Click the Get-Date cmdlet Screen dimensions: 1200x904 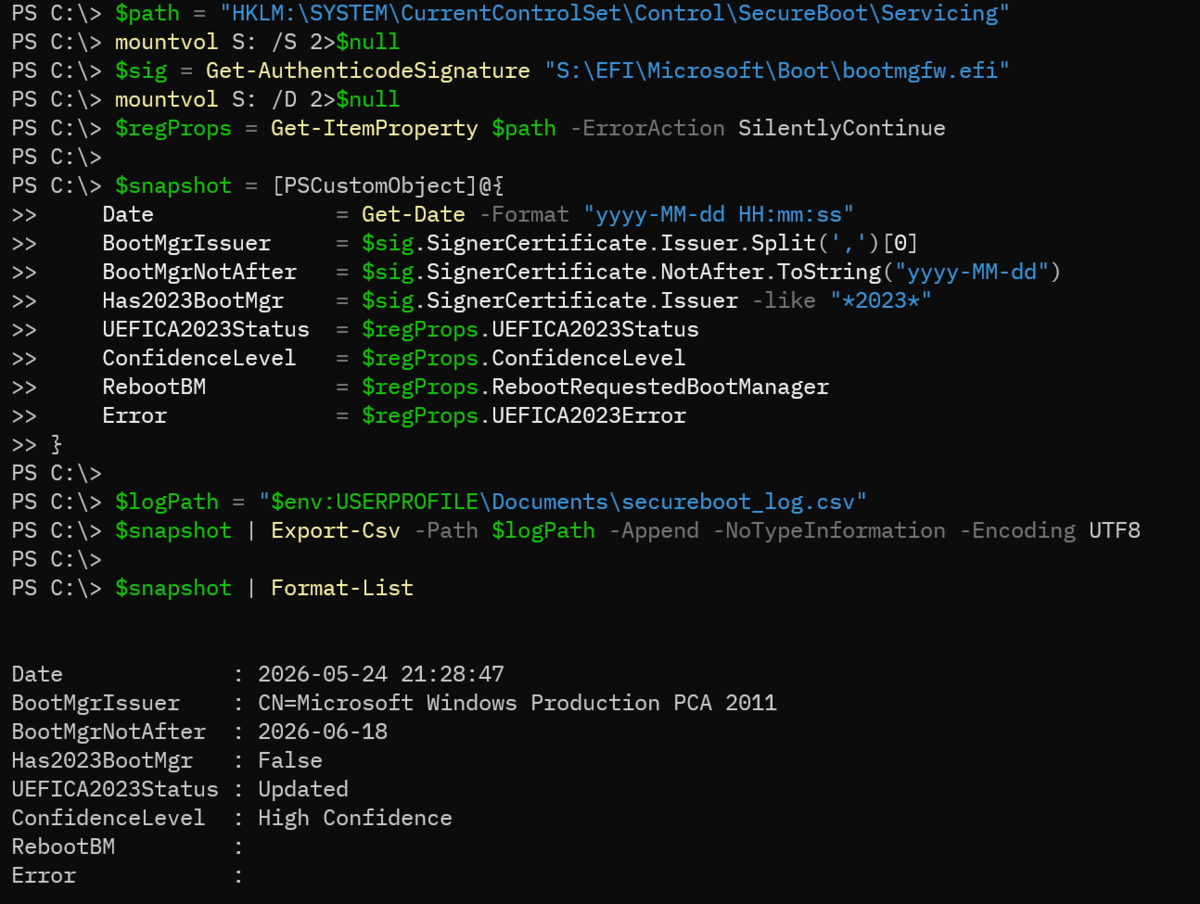click(413, 215)
